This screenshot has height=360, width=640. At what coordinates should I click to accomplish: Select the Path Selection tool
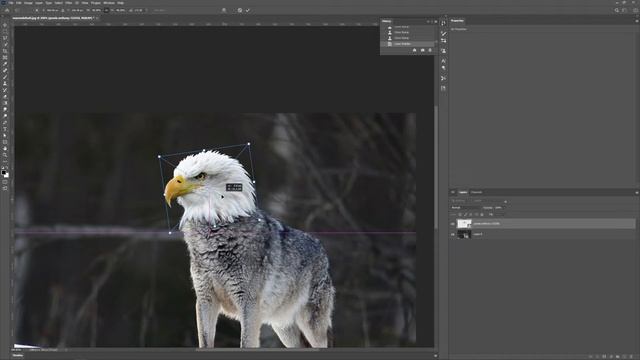5,136
